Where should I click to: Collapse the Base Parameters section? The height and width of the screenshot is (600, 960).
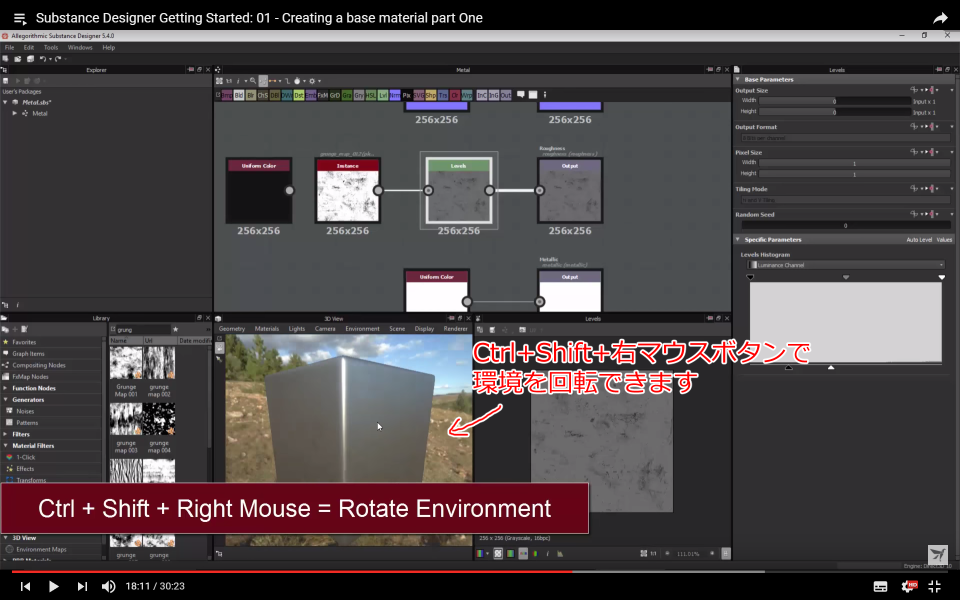[738, 80]
